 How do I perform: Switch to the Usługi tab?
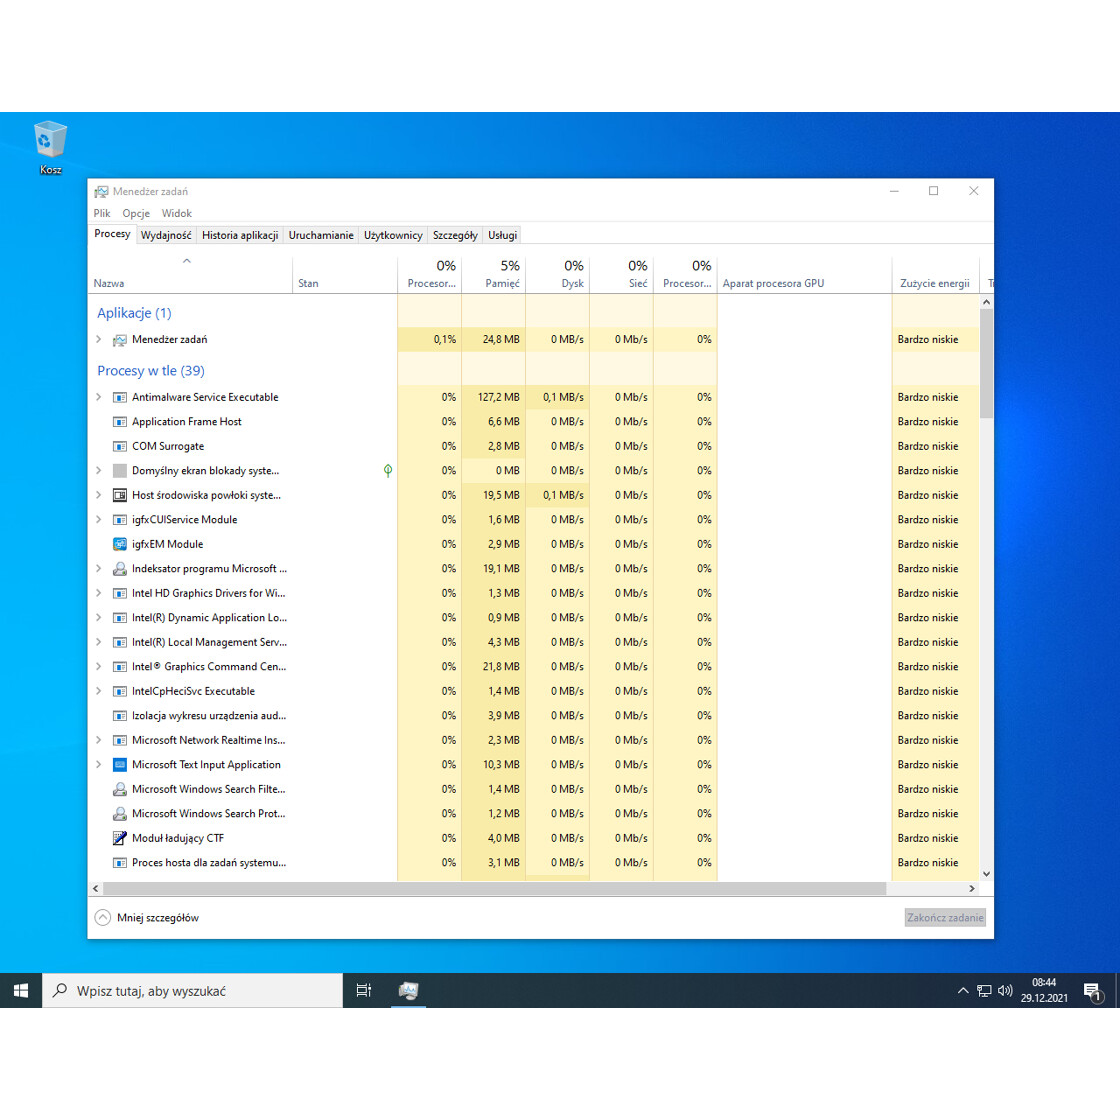click(501, 234)
